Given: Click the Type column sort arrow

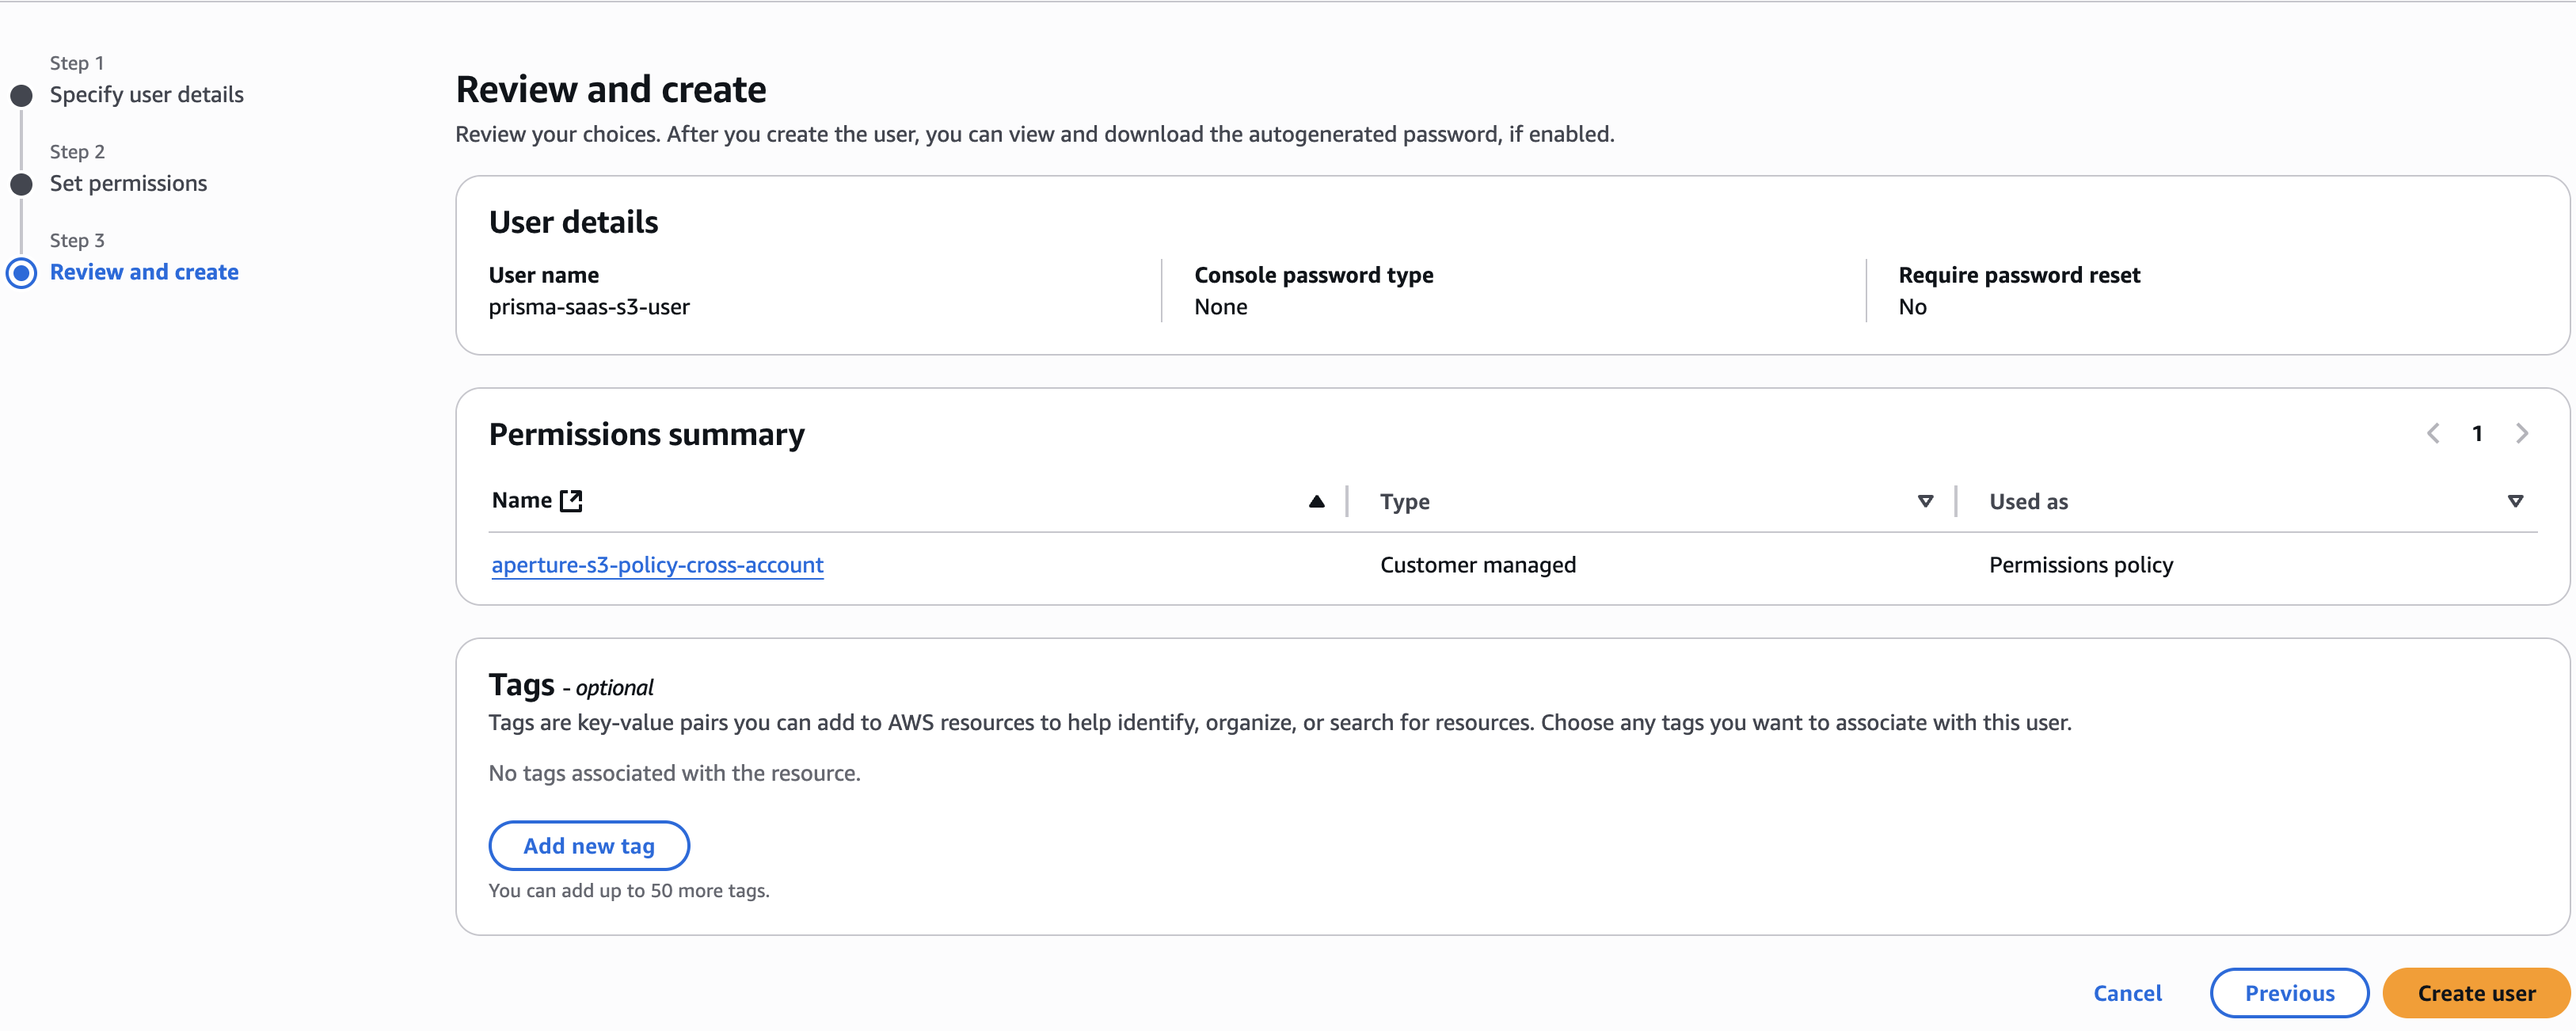Looking at the screenshot, I should coord(1925,502).
